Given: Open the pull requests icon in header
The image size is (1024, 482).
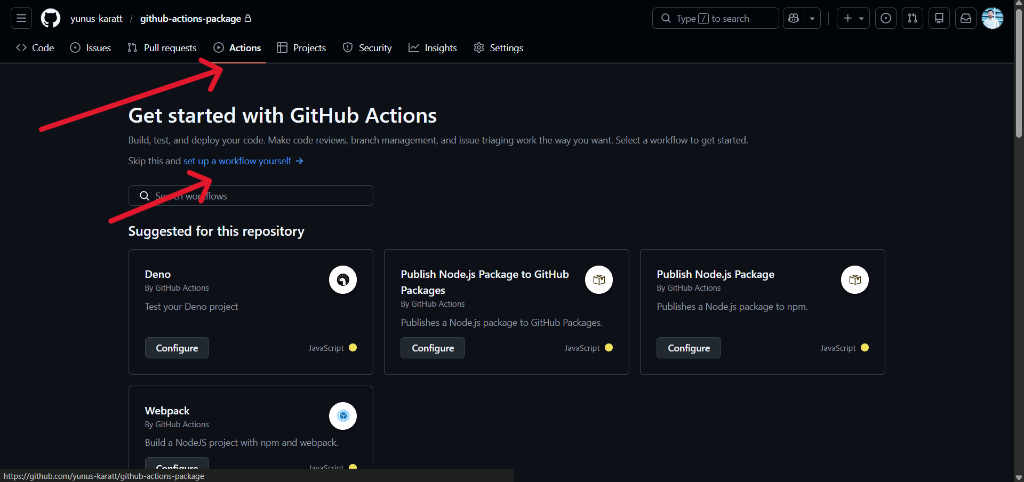Looking at the screenshot, I should pos(912,18).
